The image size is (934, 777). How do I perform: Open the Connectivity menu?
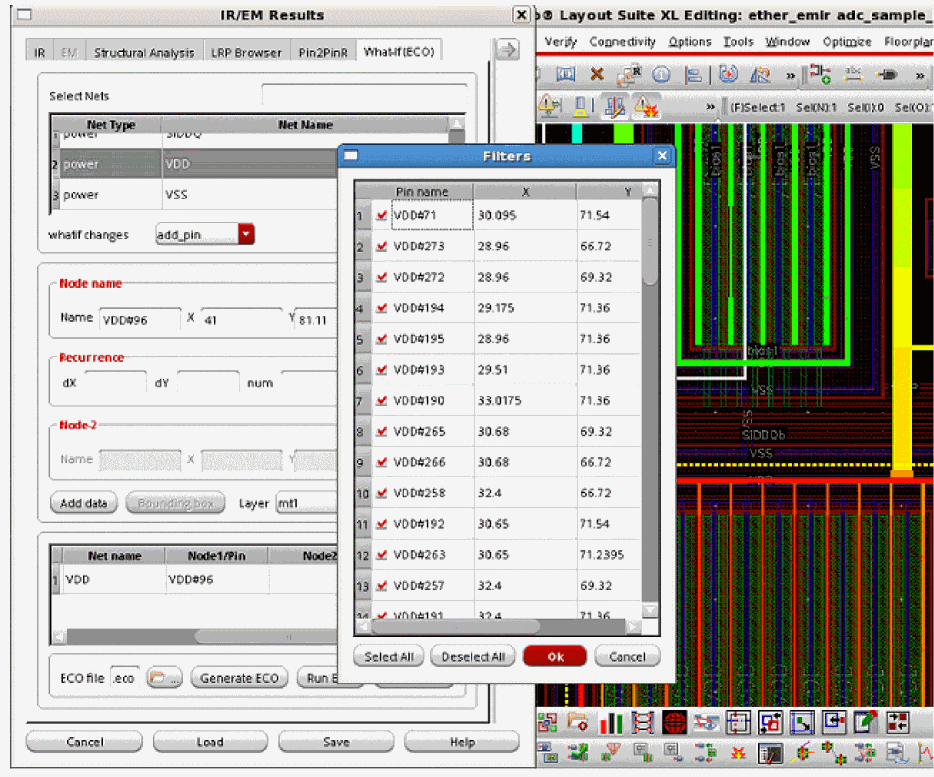(622, 42)
